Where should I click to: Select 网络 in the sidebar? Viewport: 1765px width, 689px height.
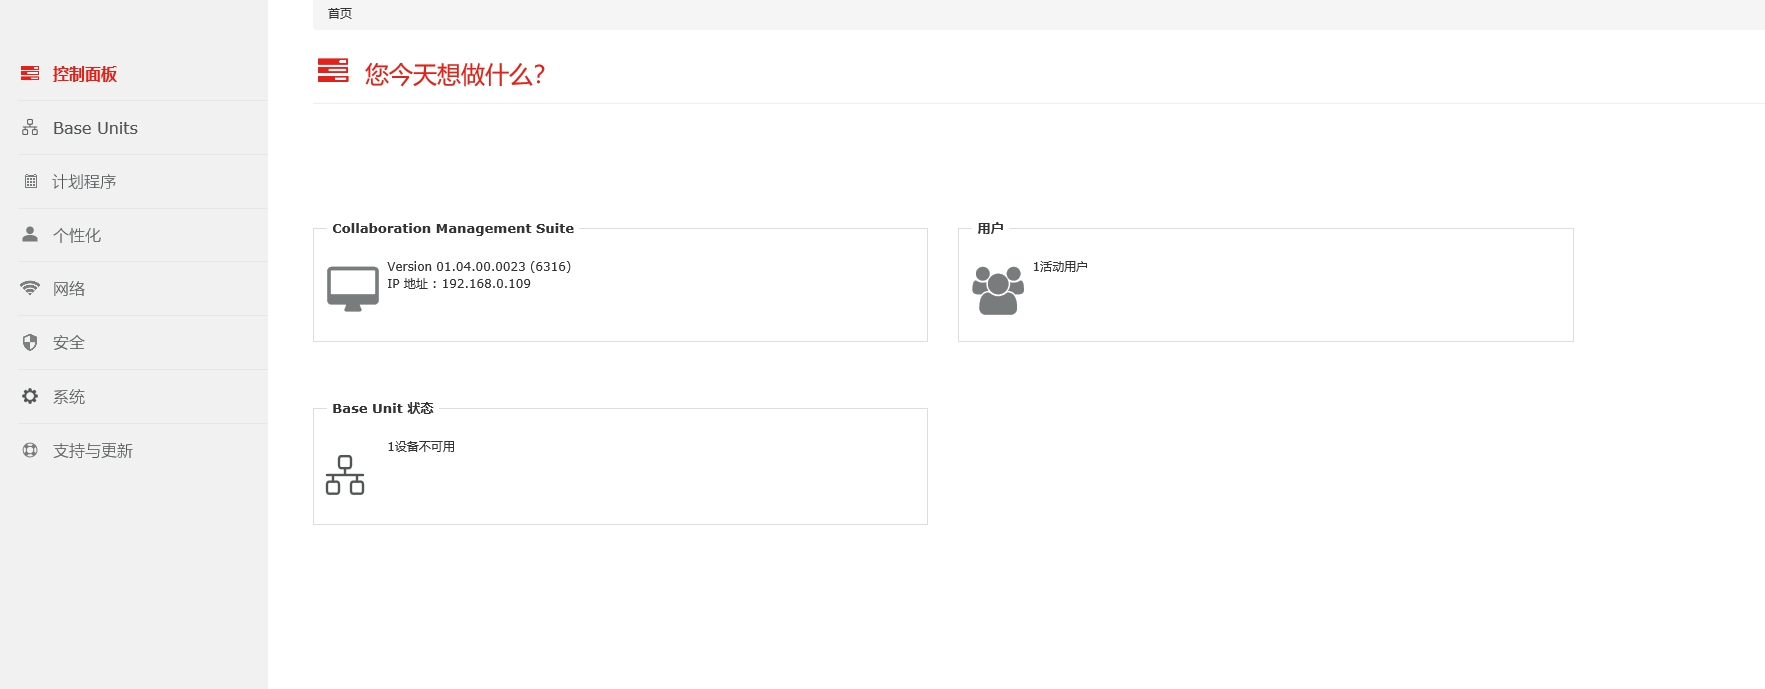(69, 289)
